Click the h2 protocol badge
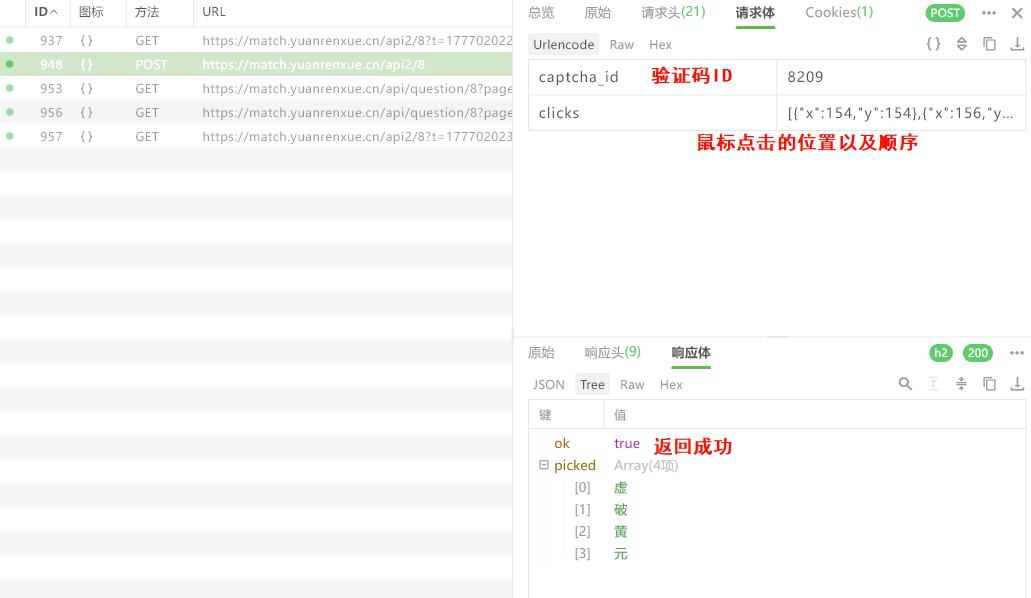1031x598 pixels. click(x=941, y=353)
